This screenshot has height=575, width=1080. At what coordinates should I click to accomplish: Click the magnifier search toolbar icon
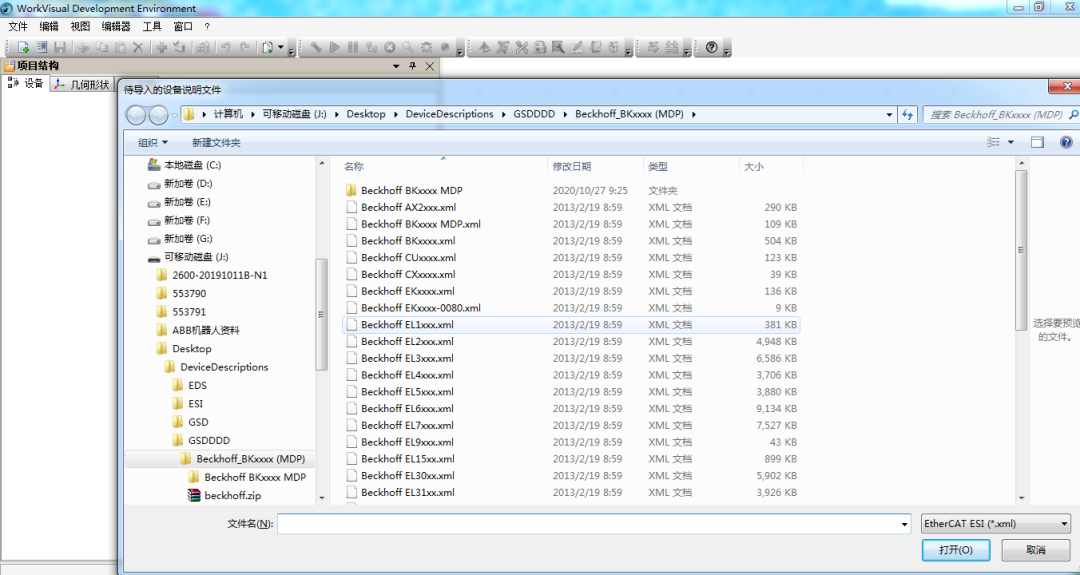pos(408,48)
